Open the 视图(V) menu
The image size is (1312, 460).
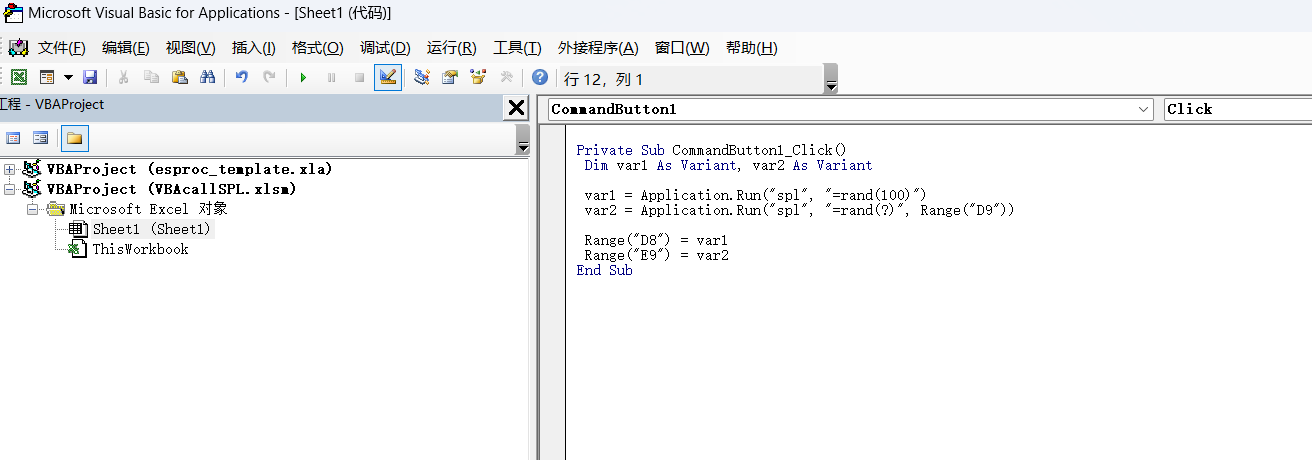[x=190, y=48]
